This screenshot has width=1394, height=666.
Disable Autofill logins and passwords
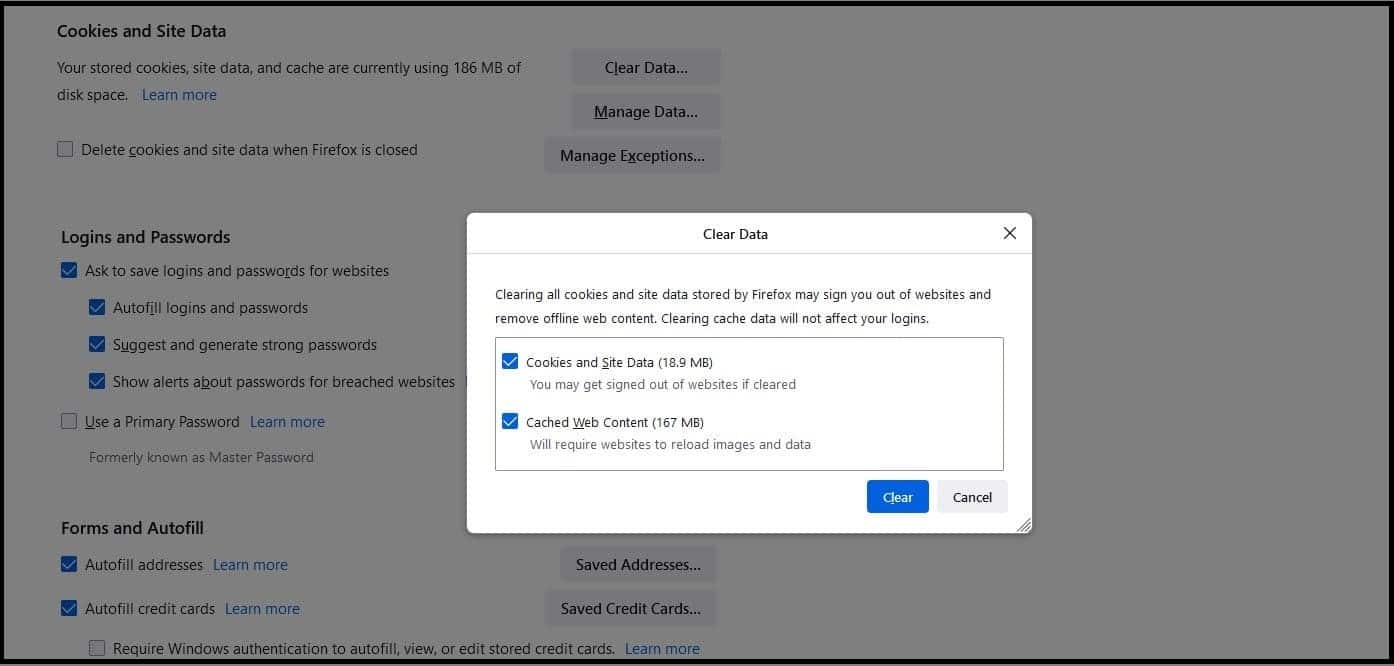(x=97, y=307)
